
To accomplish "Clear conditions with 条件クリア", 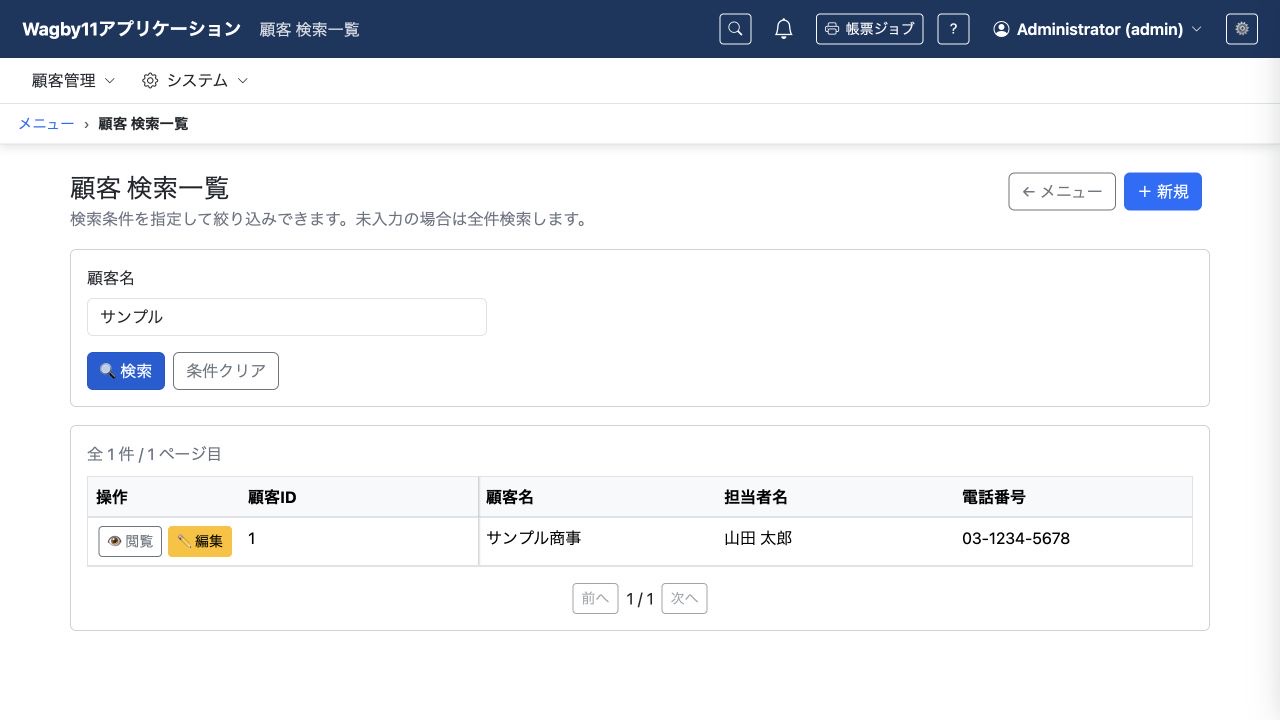I will coord(226,371).
